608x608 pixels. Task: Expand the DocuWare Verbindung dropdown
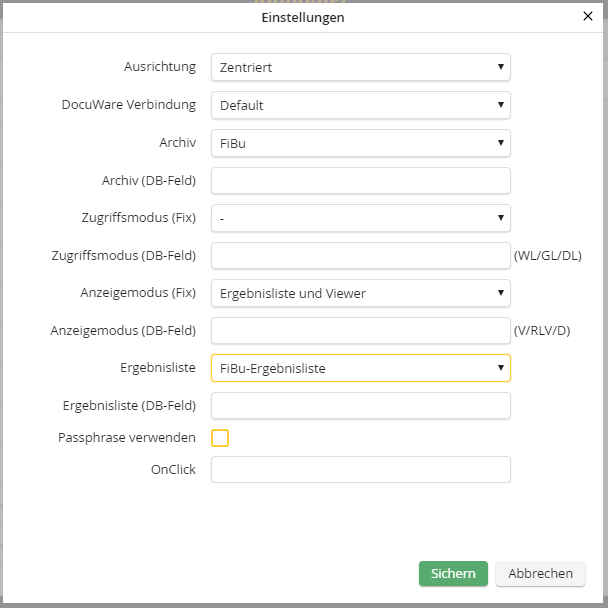360,105
